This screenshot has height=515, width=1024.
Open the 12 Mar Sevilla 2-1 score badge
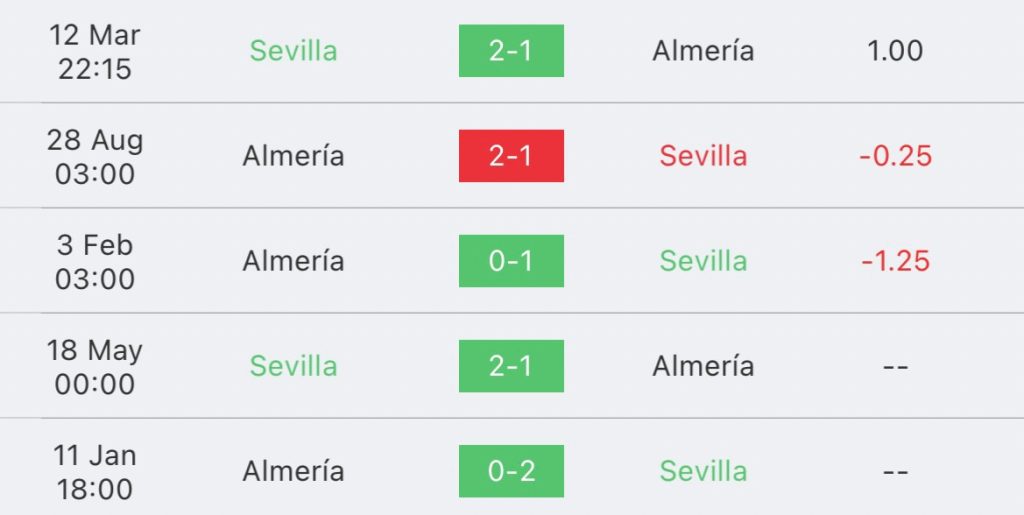coord(511,51)
